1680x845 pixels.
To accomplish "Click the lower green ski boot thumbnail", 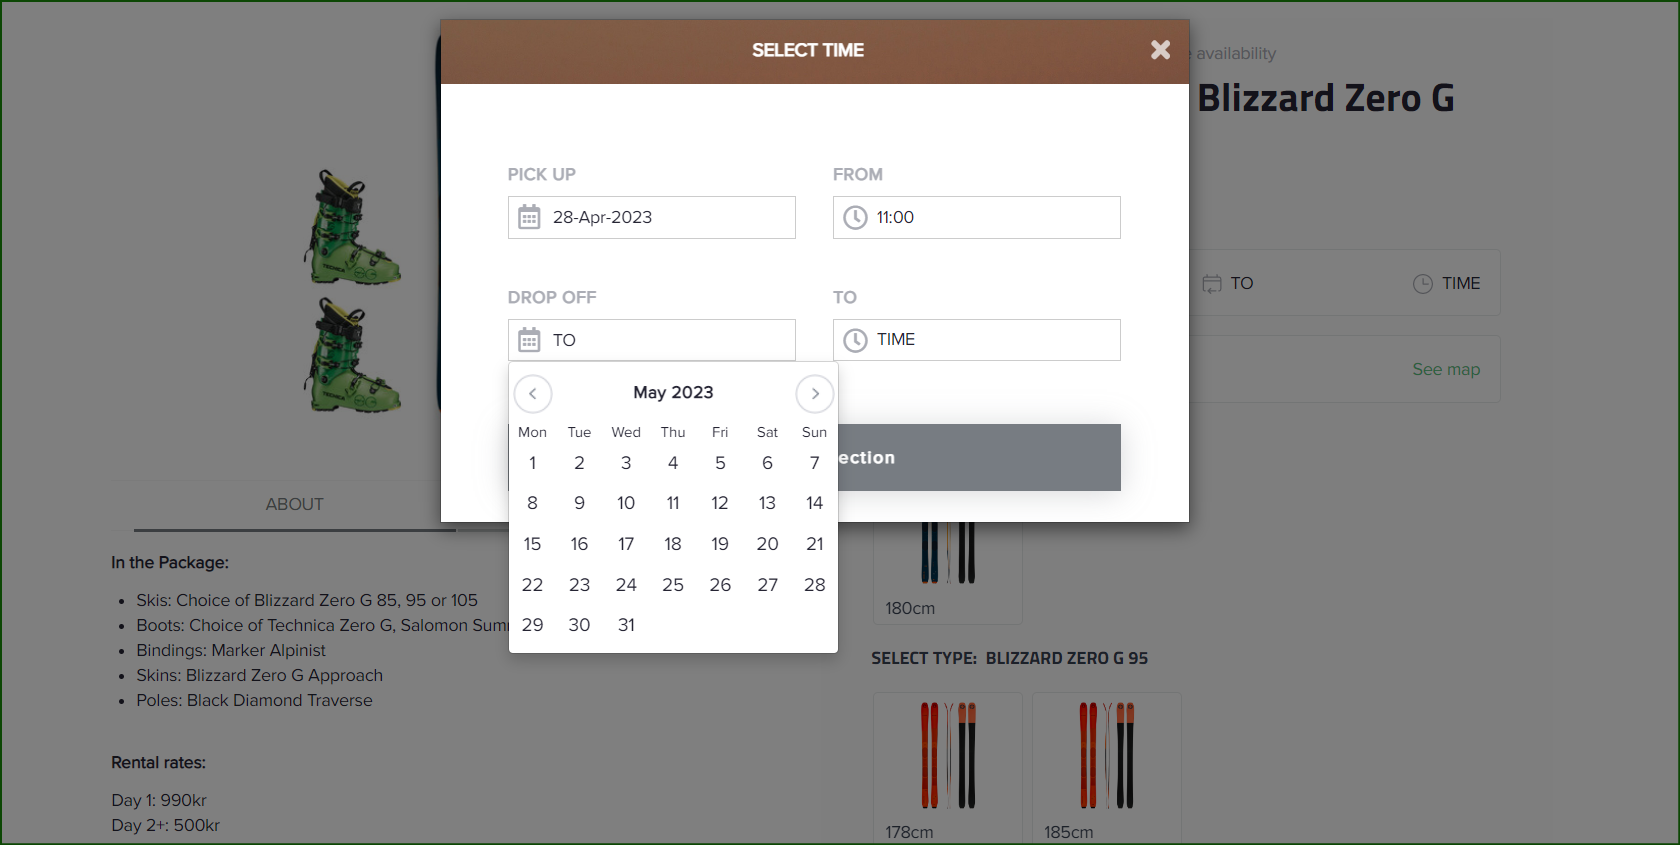I will (352, 355).
